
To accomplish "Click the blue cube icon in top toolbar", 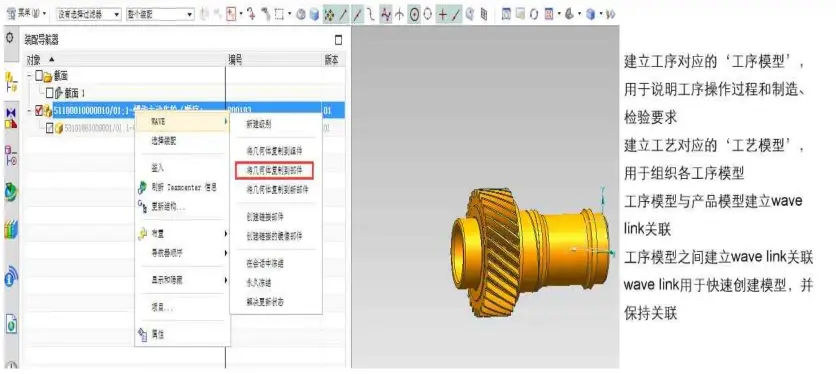I will [315, 14].
